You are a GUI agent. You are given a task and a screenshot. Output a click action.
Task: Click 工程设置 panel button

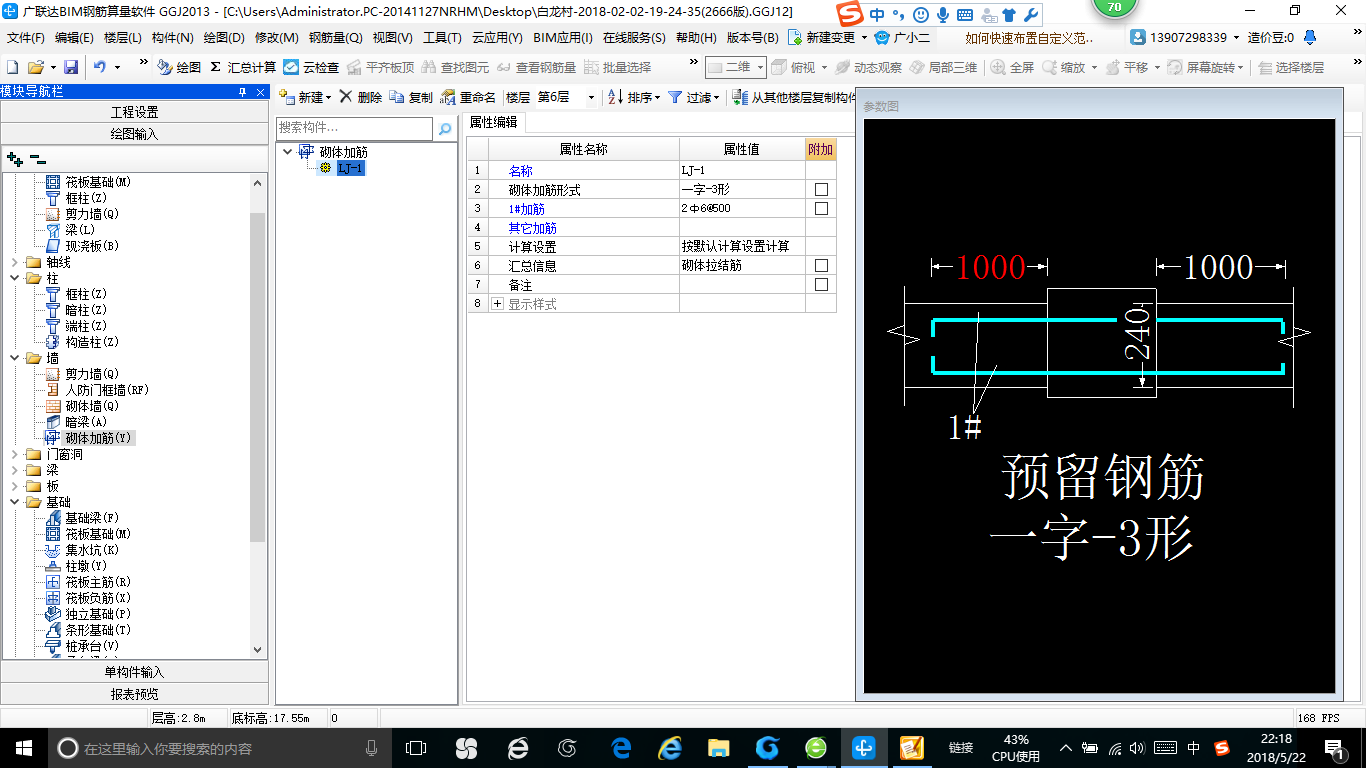(x=134, y=112)
